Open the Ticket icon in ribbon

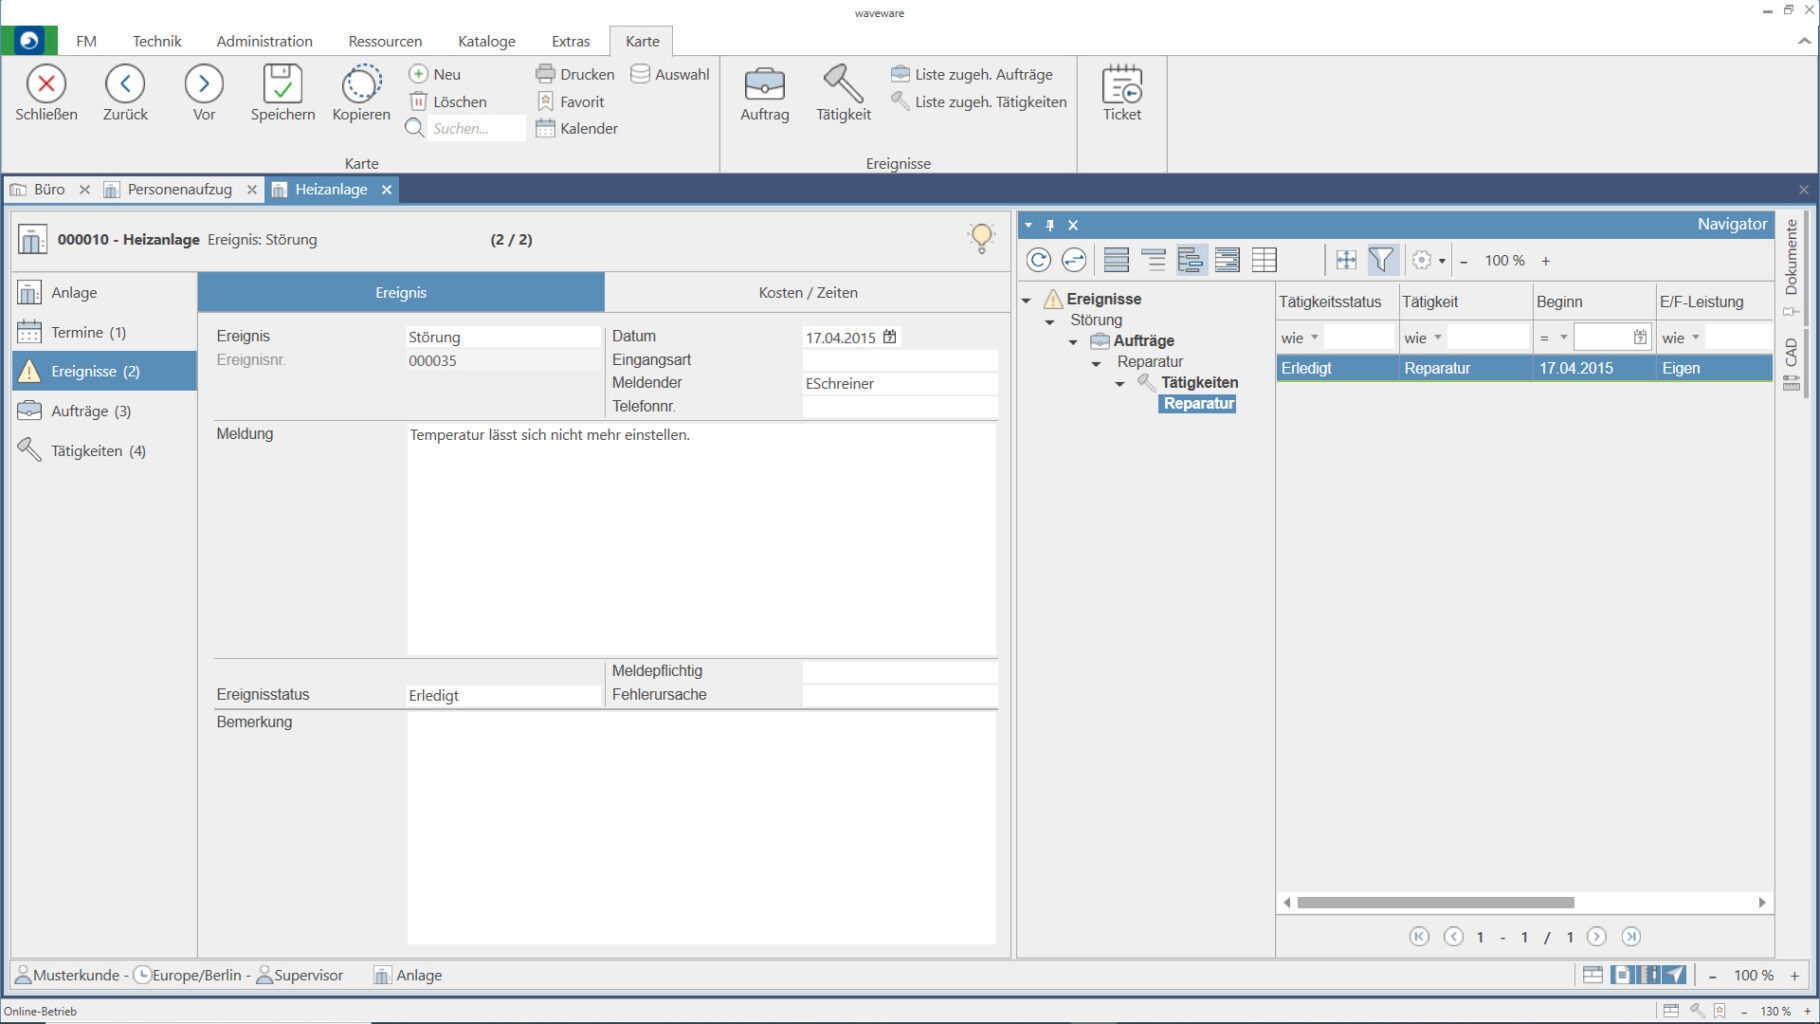1121,85
